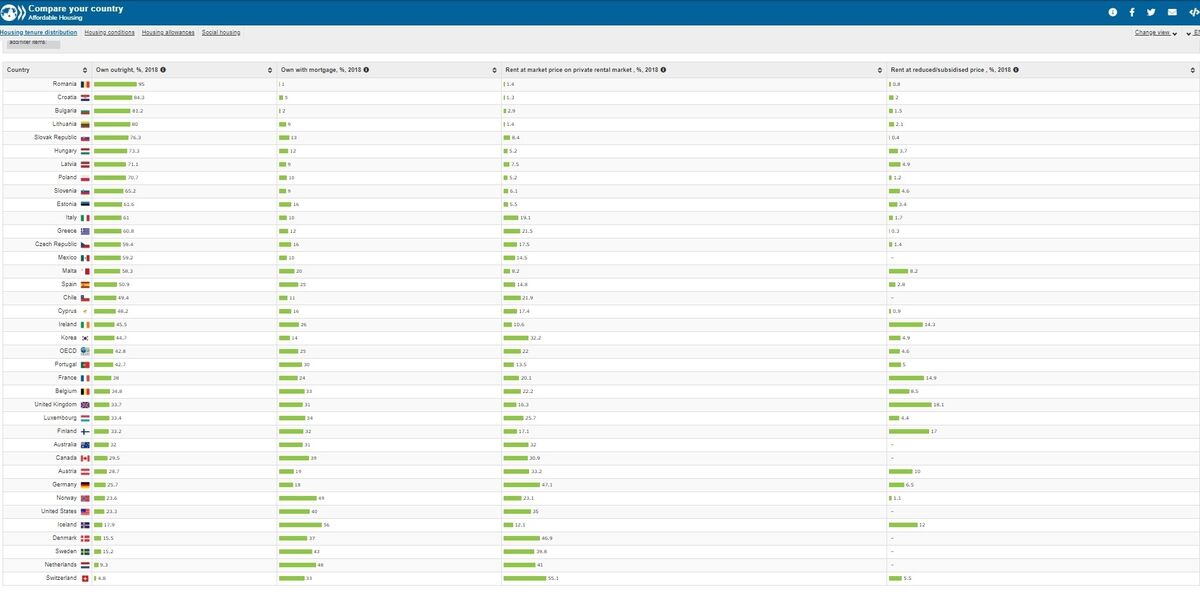The width and height of the screenshot is (1200, 592).
Task: Click the OECD logo in header
Action: click(13, 12)
